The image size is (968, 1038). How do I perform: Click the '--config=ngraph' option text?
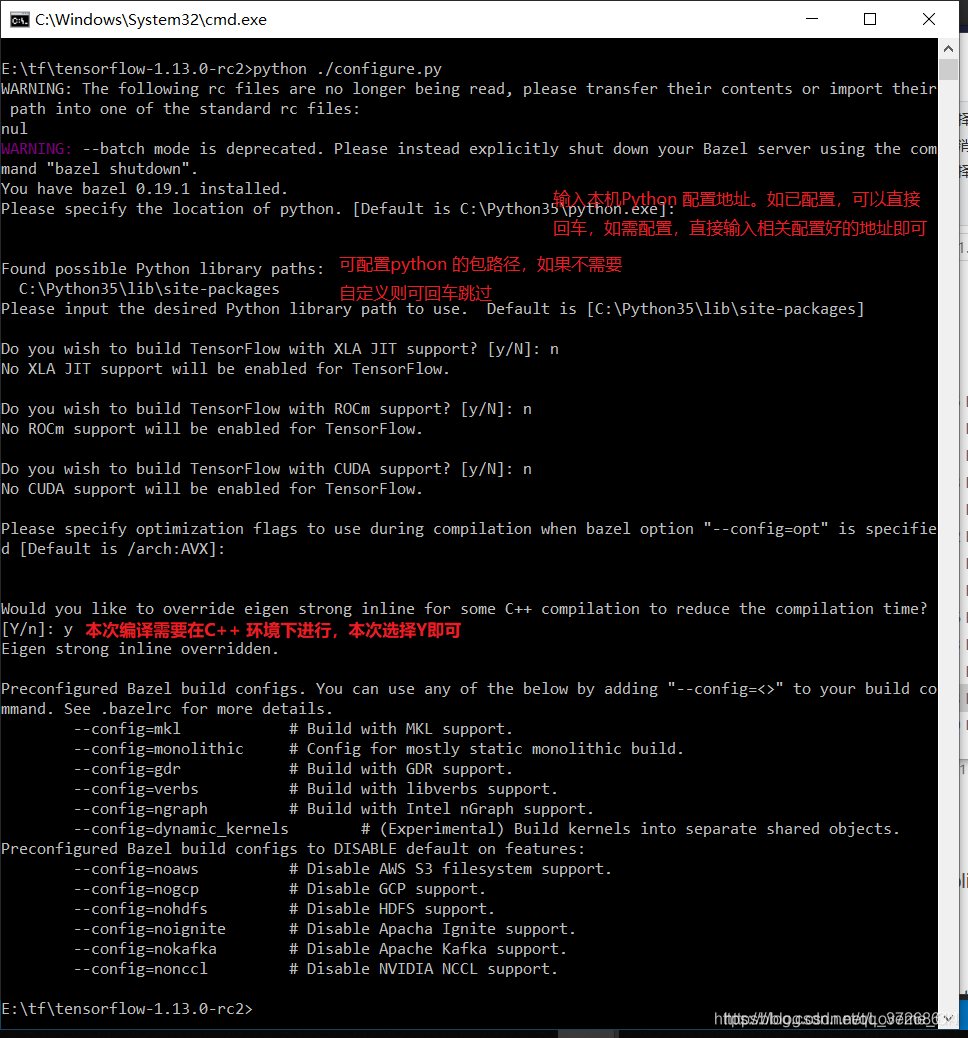coord(140,809)
